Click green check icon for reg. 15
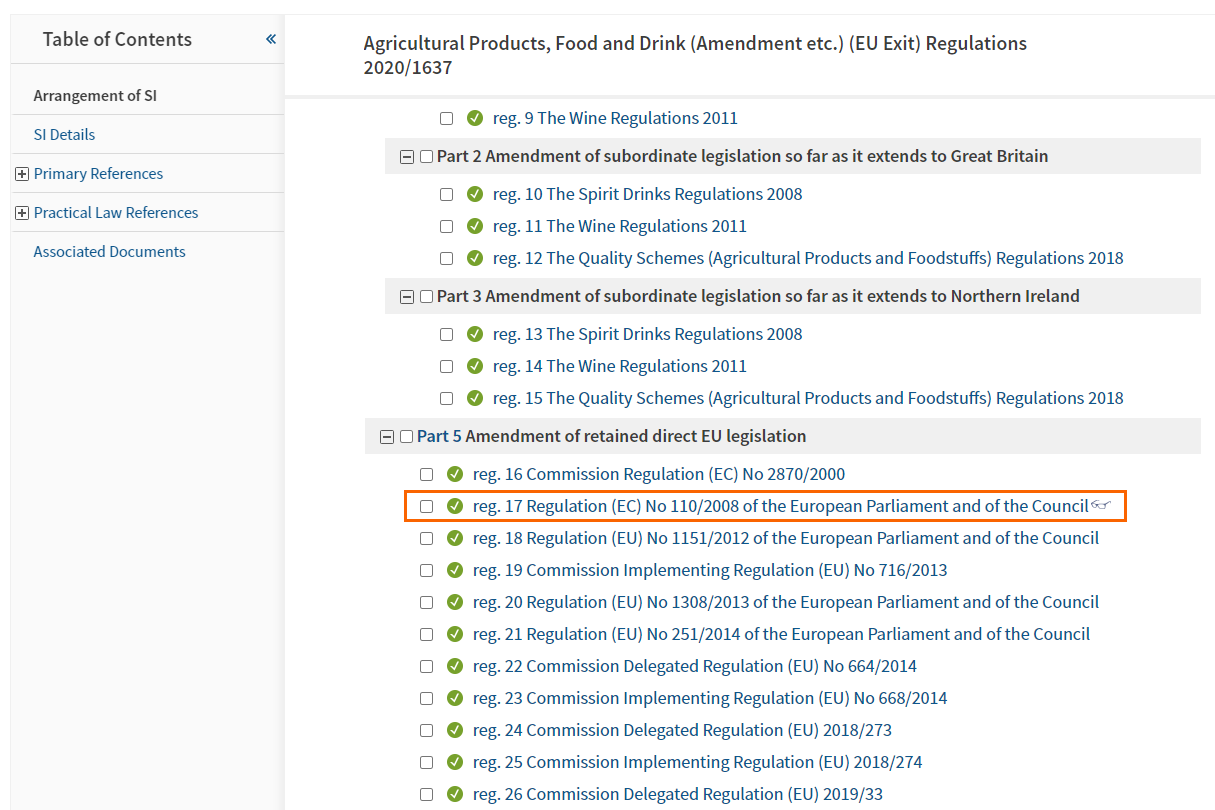Screen dimensions: 1215x810 coord(475,398)
